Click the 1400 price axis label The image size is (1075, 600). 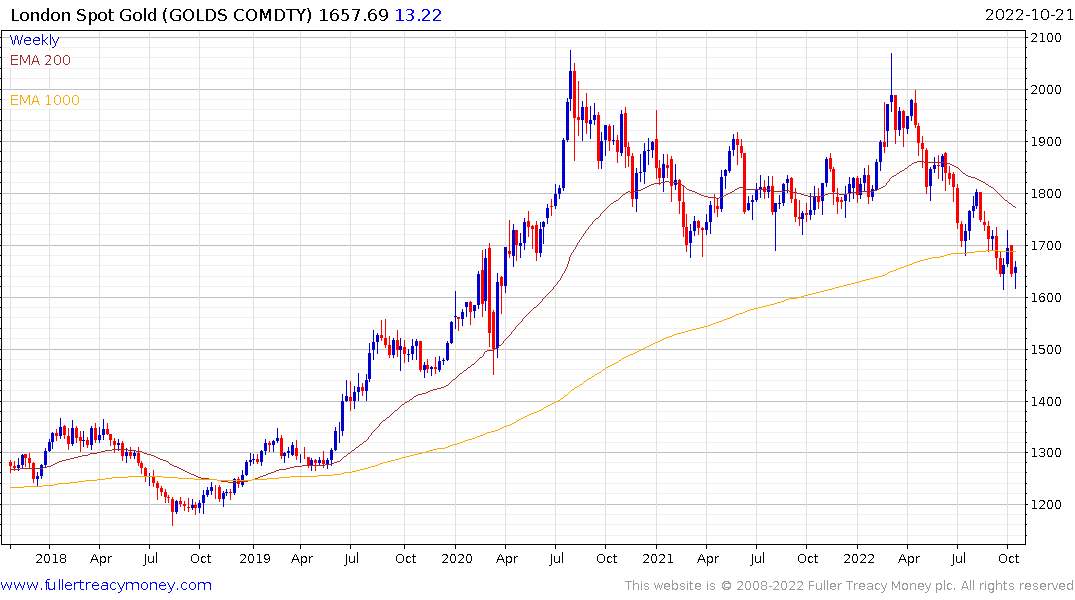pyautogui.click(x=1046, y=401)
